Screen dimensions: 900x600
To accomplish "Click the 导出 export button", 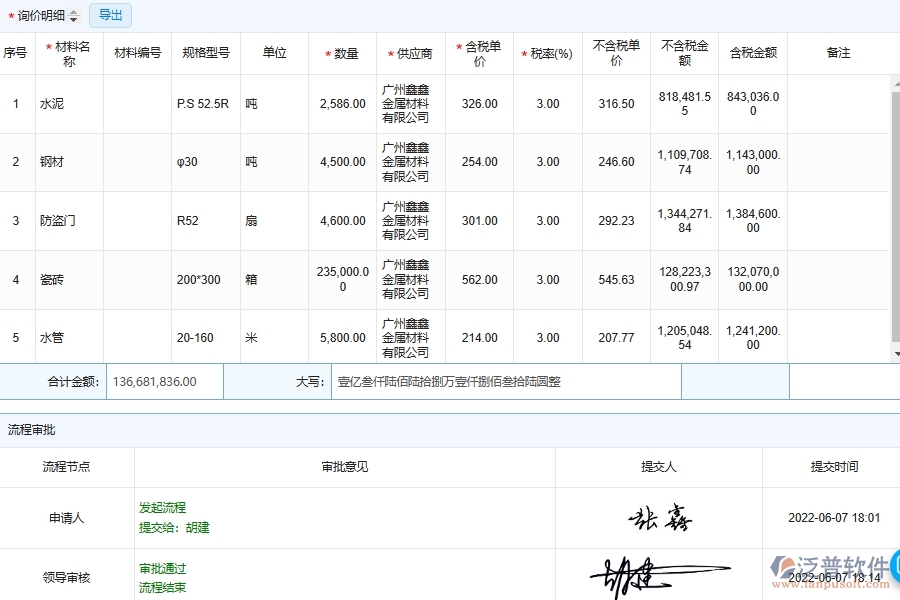I will (x=110, y=15).
